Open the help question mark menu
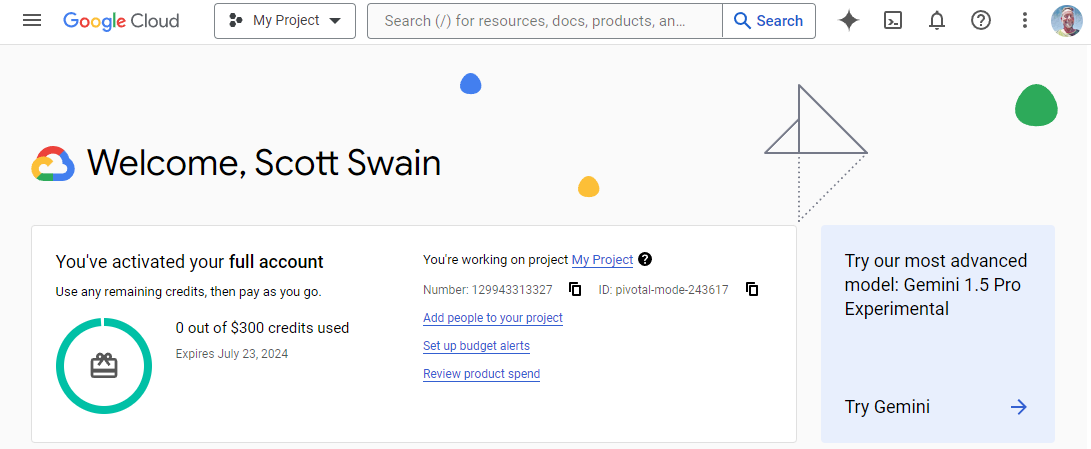This screenshot has width=1091, height=449. point(981,21)
